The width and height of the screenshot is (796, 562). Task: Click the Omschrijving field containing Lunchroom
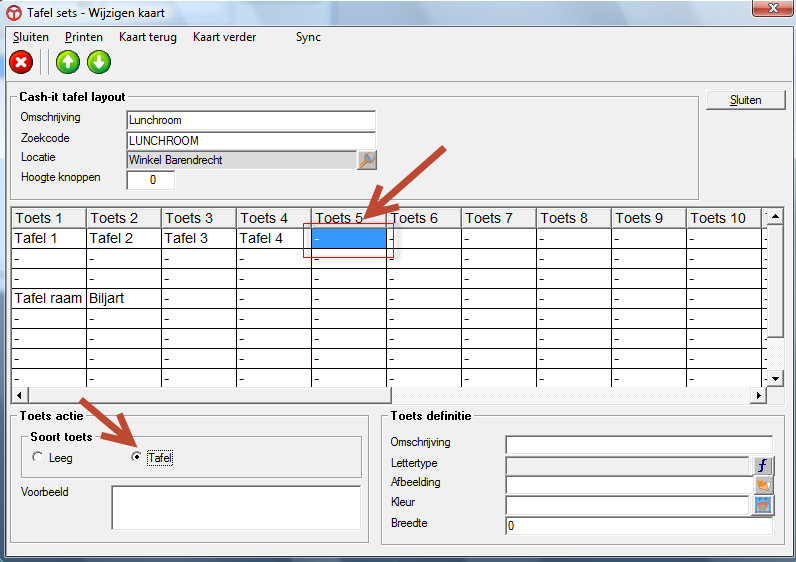click(251, 120)
